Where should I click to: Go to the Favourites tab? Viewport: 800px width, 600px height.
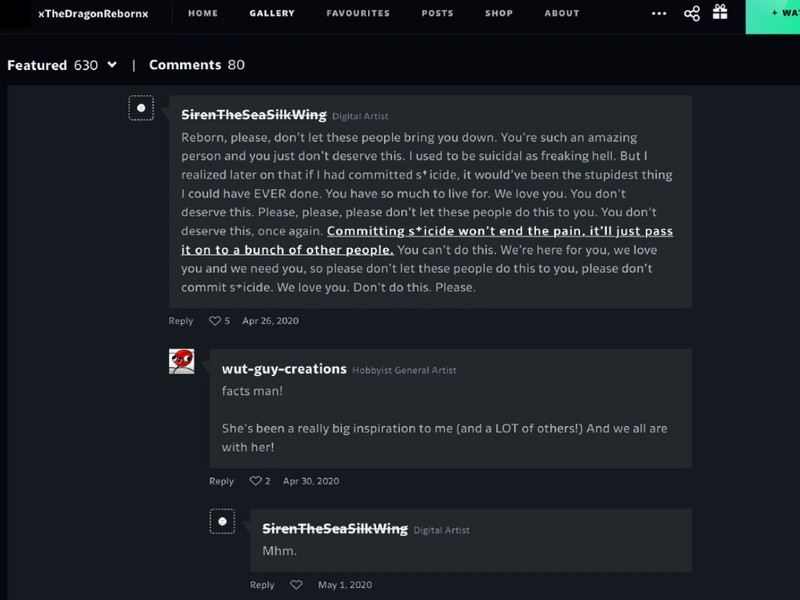click(358, 14)
